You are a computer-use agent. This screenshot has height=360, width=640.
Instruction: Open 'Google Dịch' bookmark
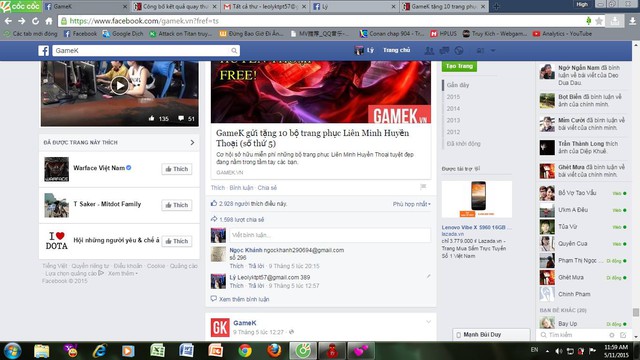click(x=123, y=34)
